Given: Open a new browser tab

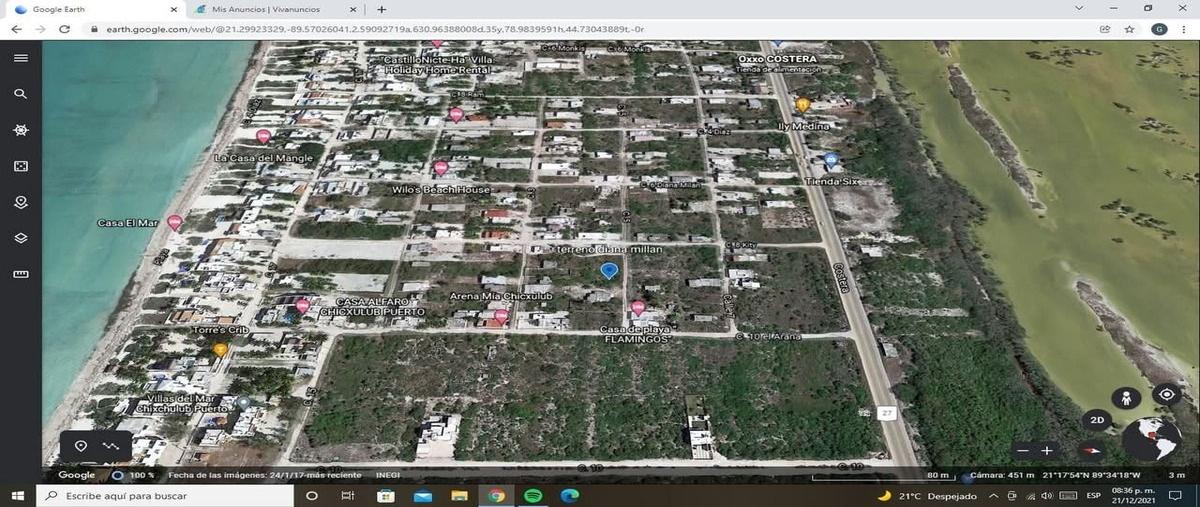Looking at the screenshot, I should point(381,9).
